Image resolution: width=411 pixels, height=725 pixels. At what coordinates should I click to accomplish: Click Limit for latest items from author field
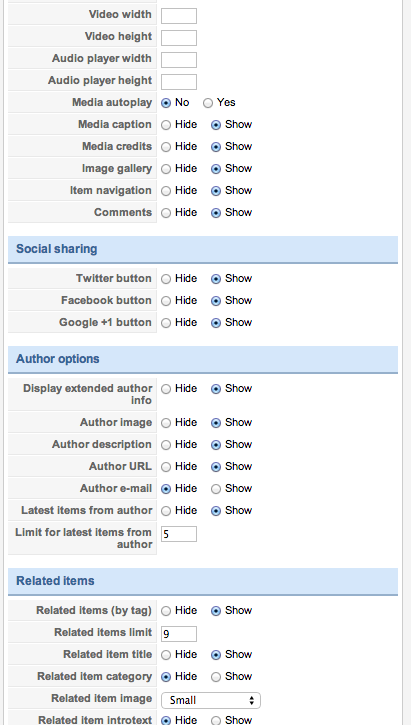[x=179, y=534]
